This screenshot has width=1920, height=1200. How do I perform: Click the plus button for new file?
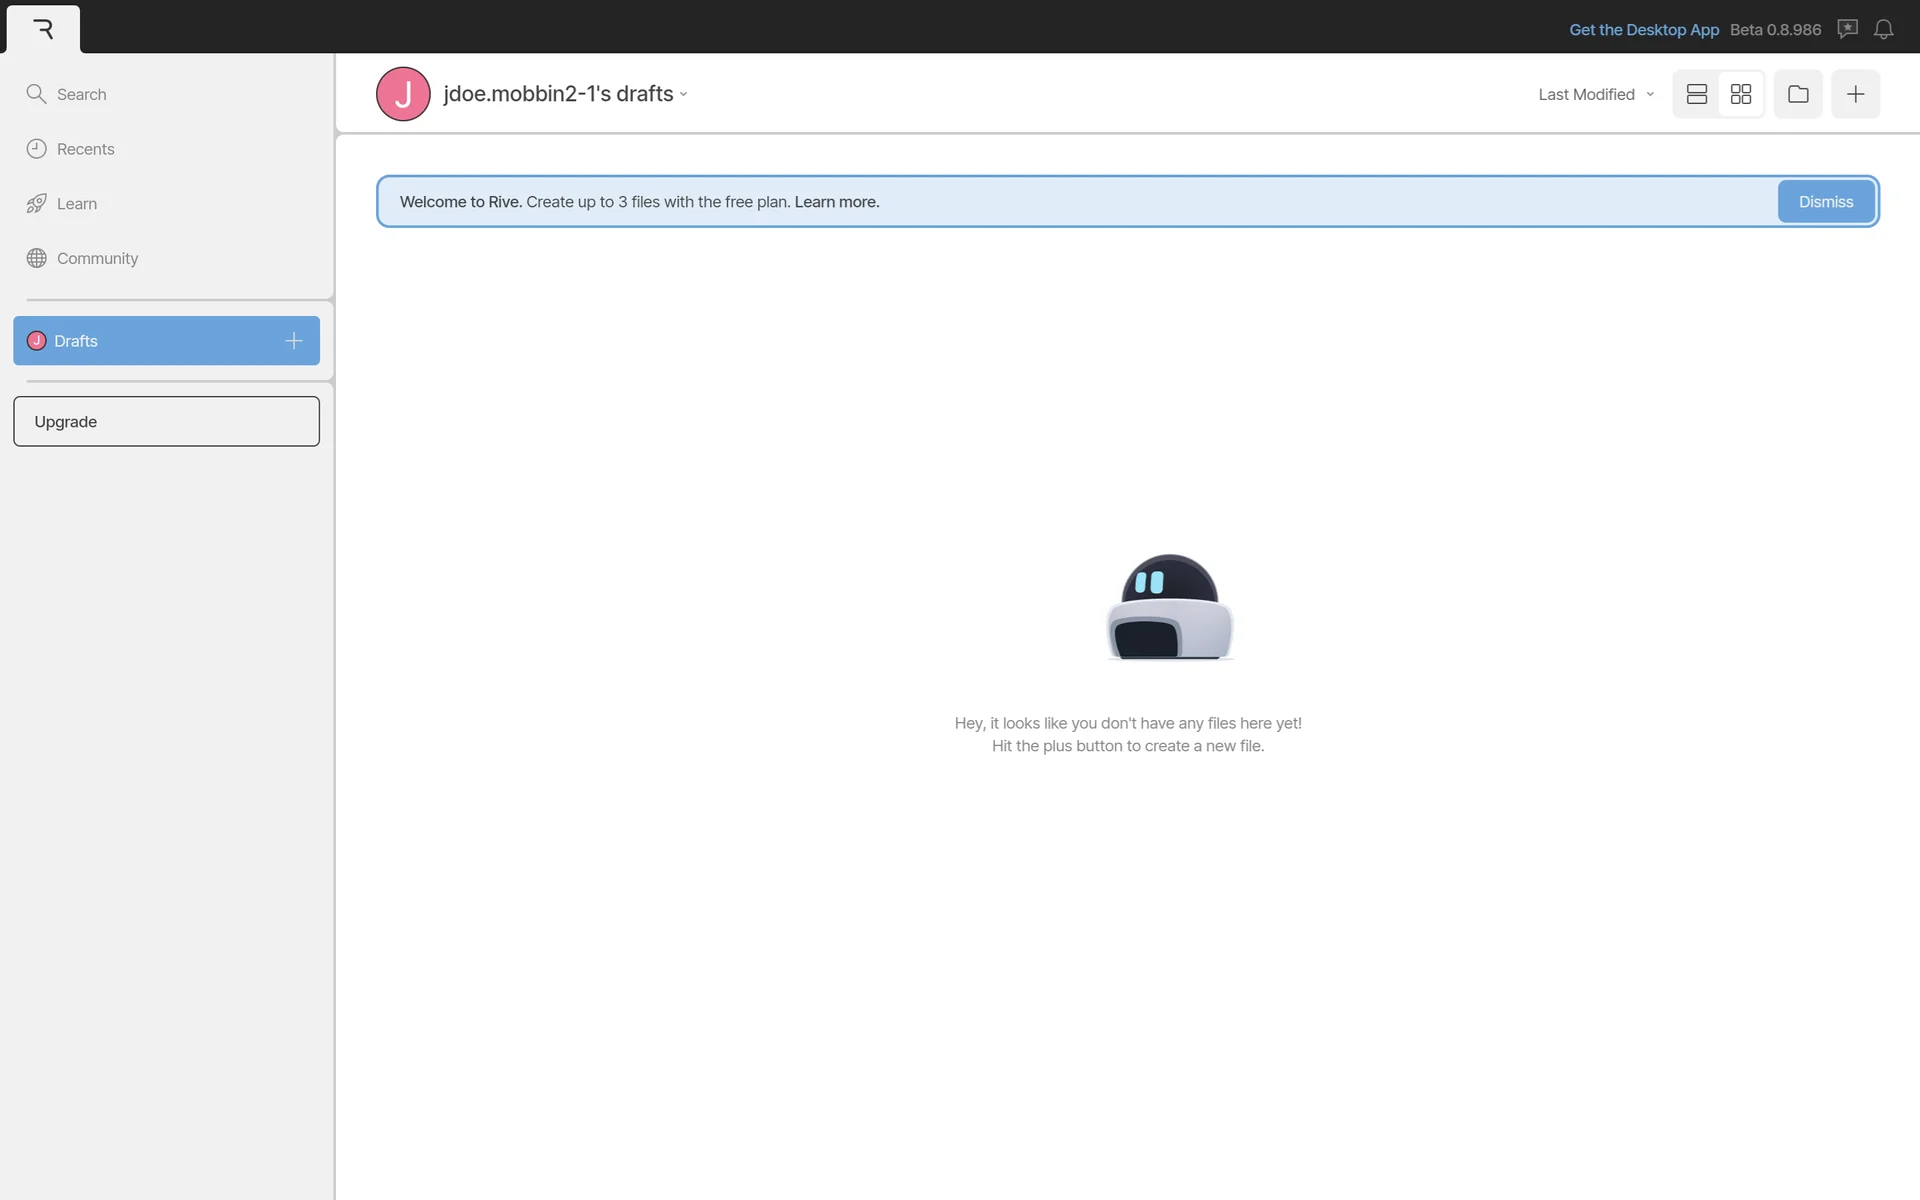(1855, 94)
